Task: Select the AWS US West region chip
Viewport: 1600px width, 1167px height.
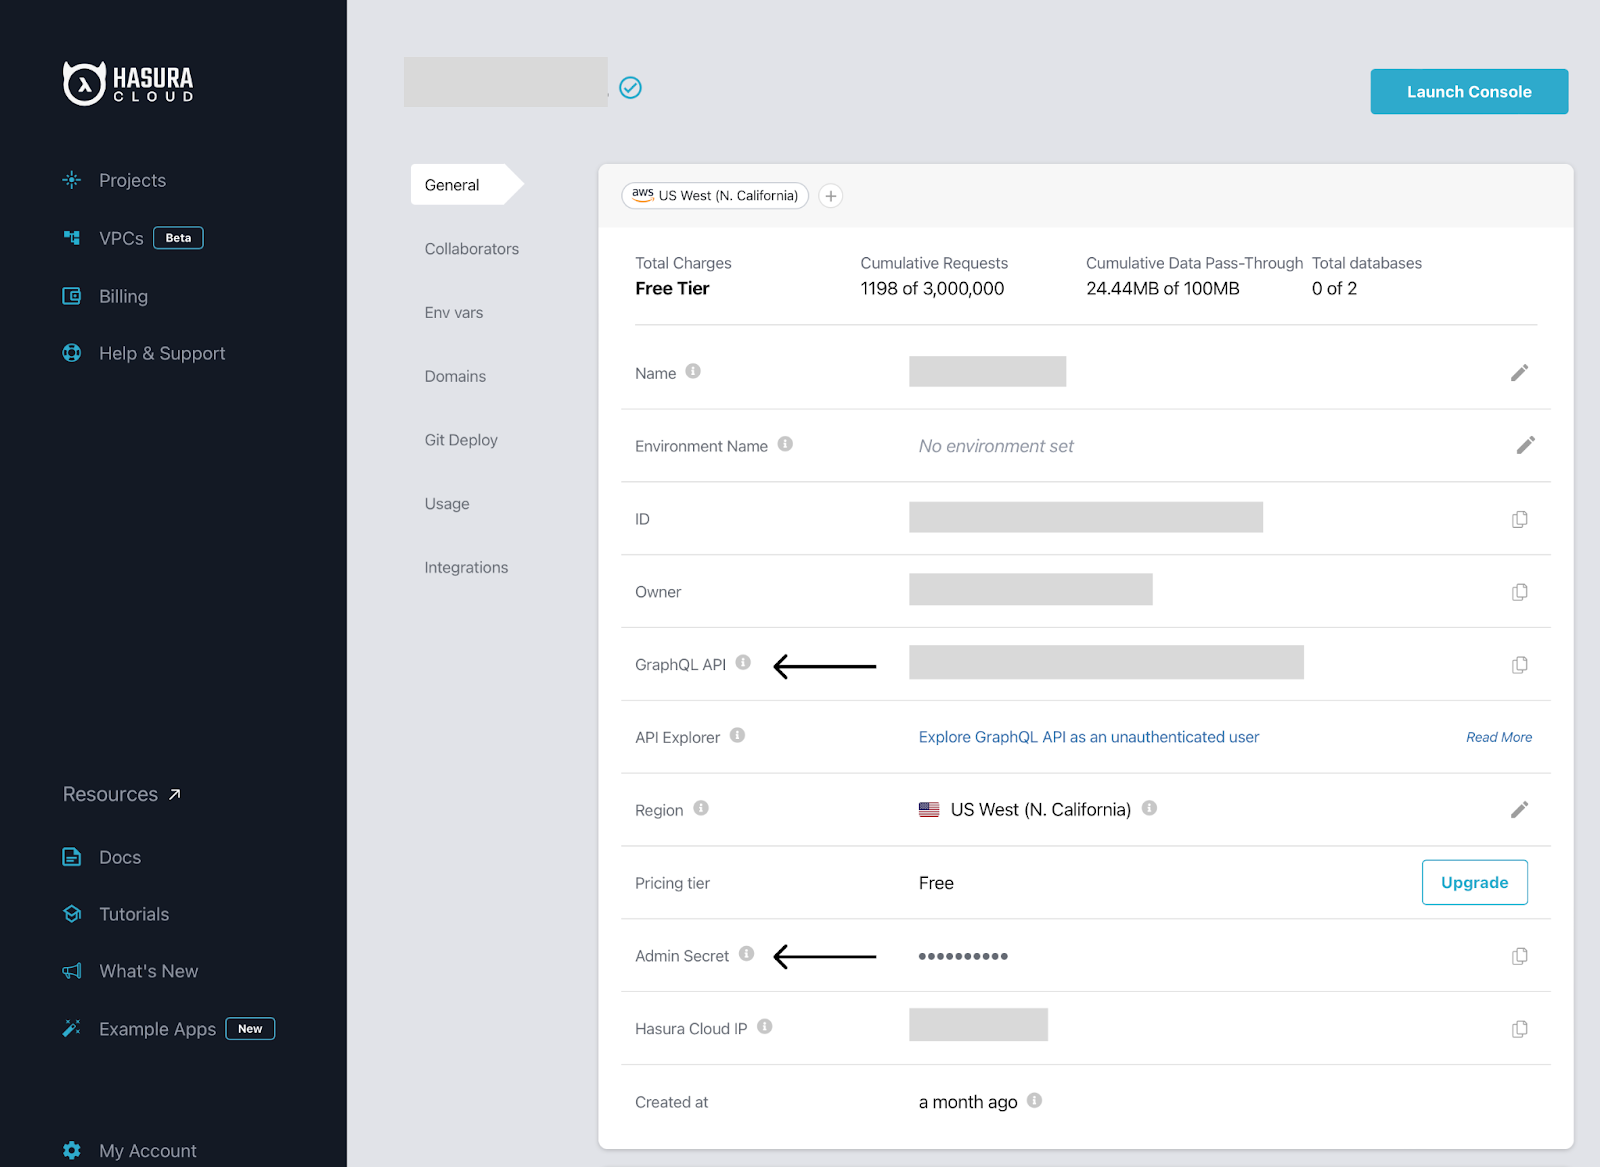Action: pyautogui.click(x=715, y=196)
